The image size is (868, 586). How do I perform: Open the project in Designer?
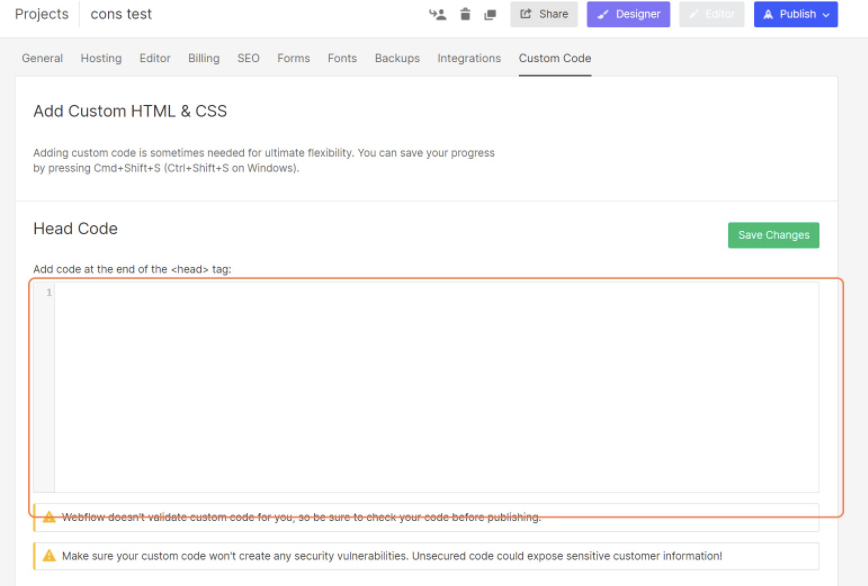tap(628, 14)
